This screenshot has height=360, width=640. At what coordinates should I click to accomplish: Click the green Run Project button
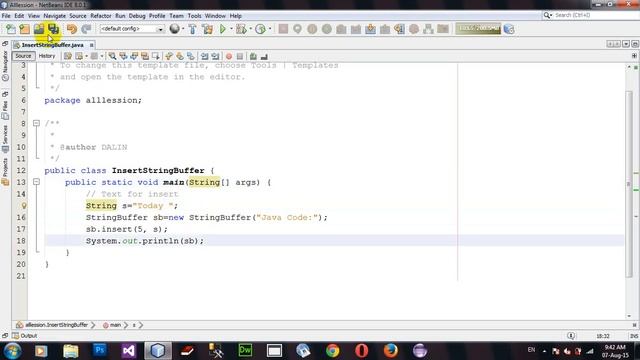pyautogui.click(x=223, y=29)
